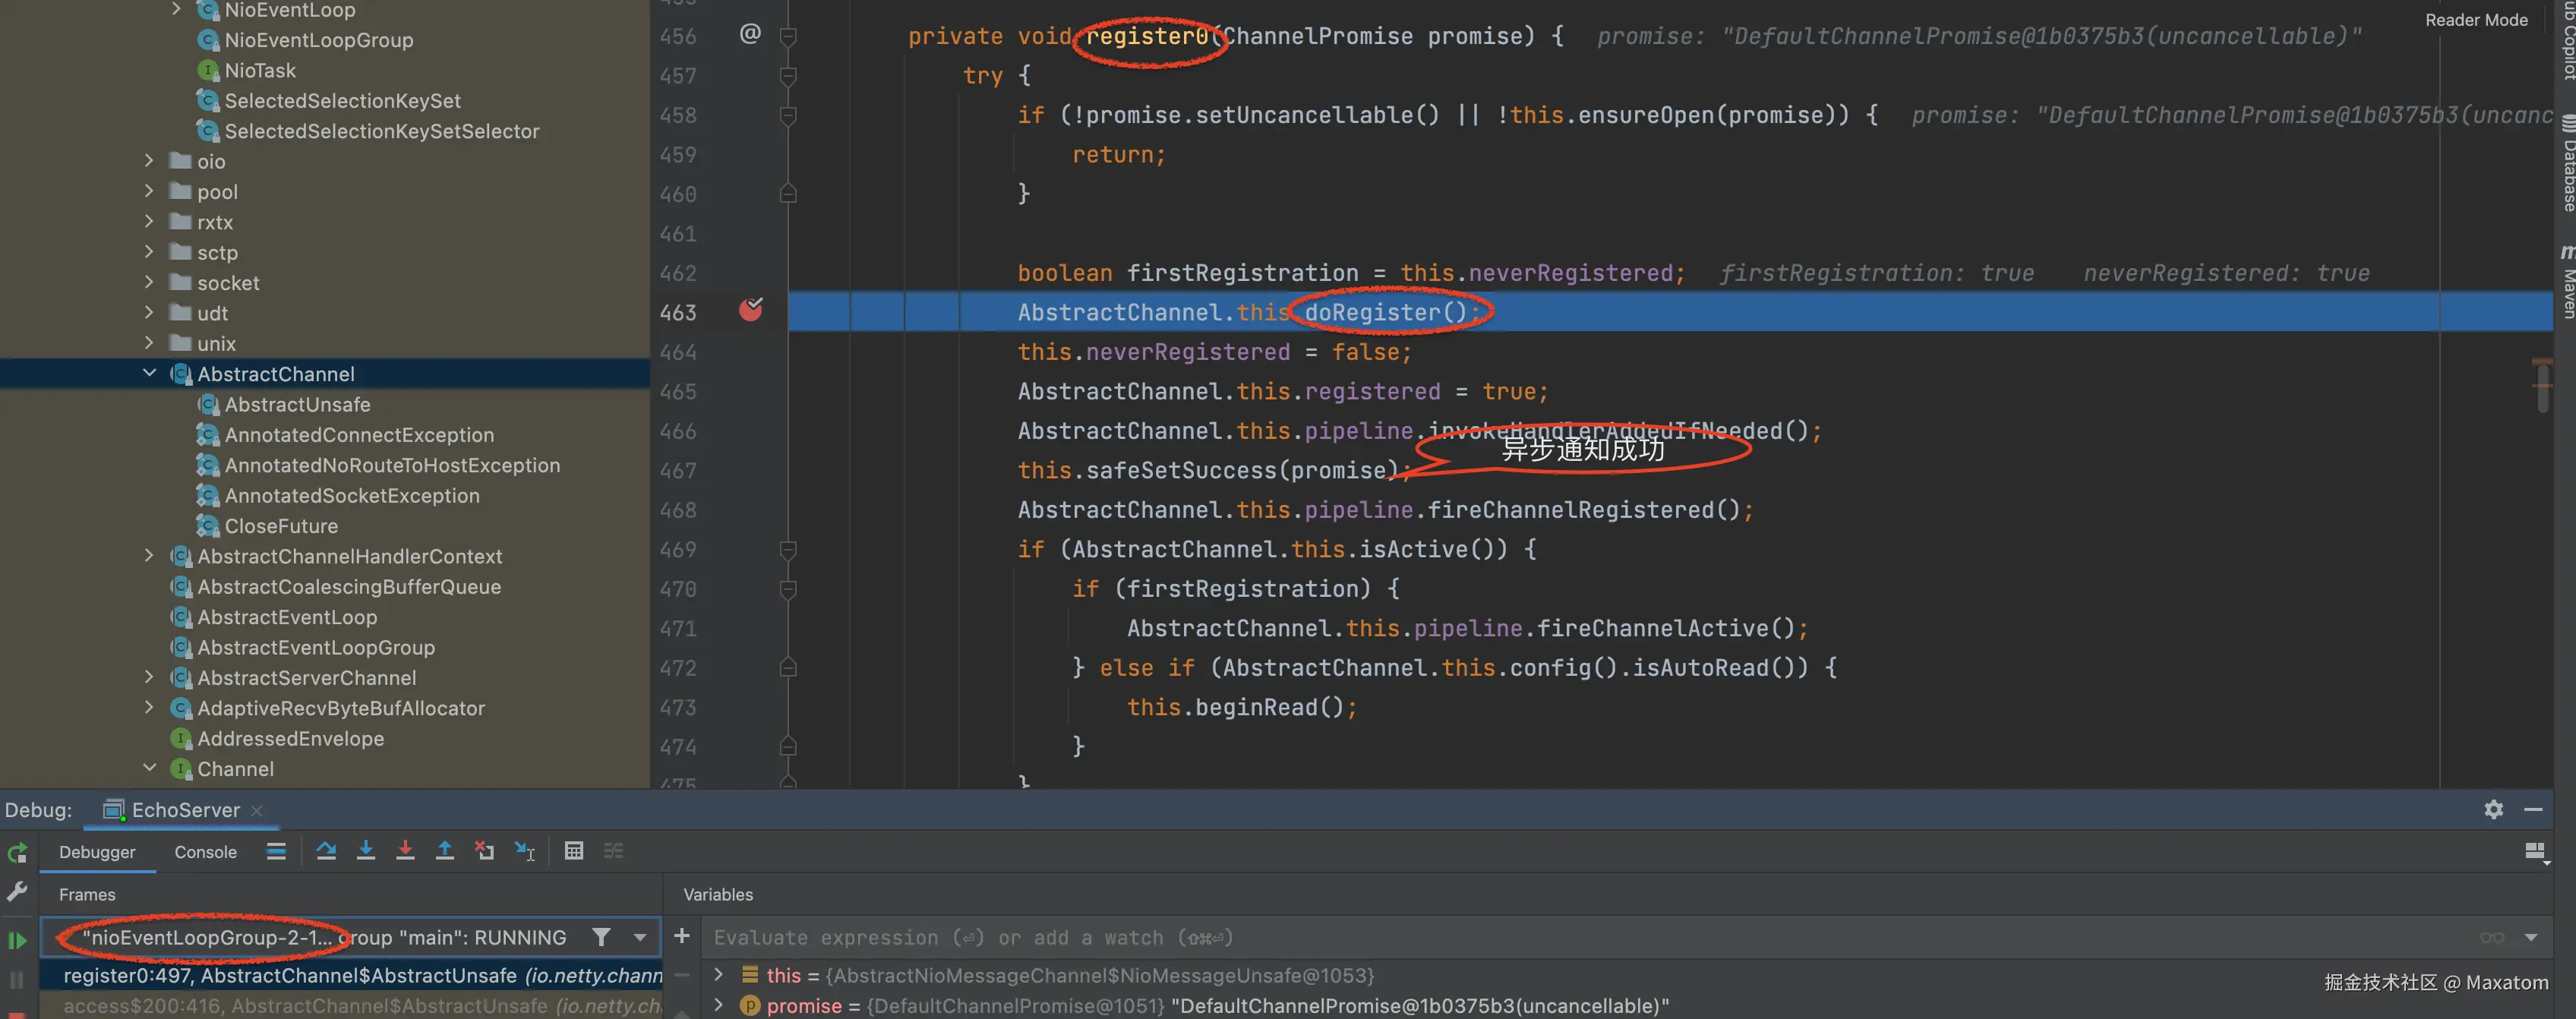Click the Drop Frame icon

pos(485,851)
